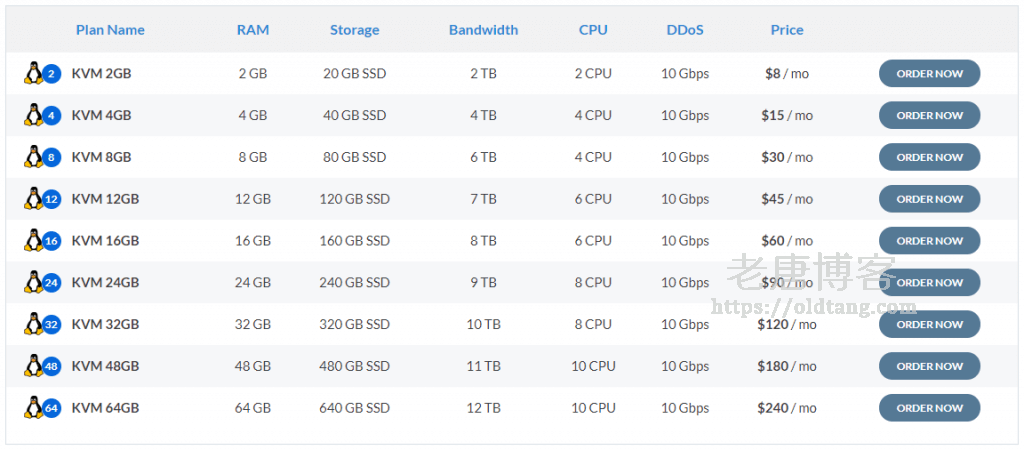Order the KVM 8GB plan

[x=929, y=157]
